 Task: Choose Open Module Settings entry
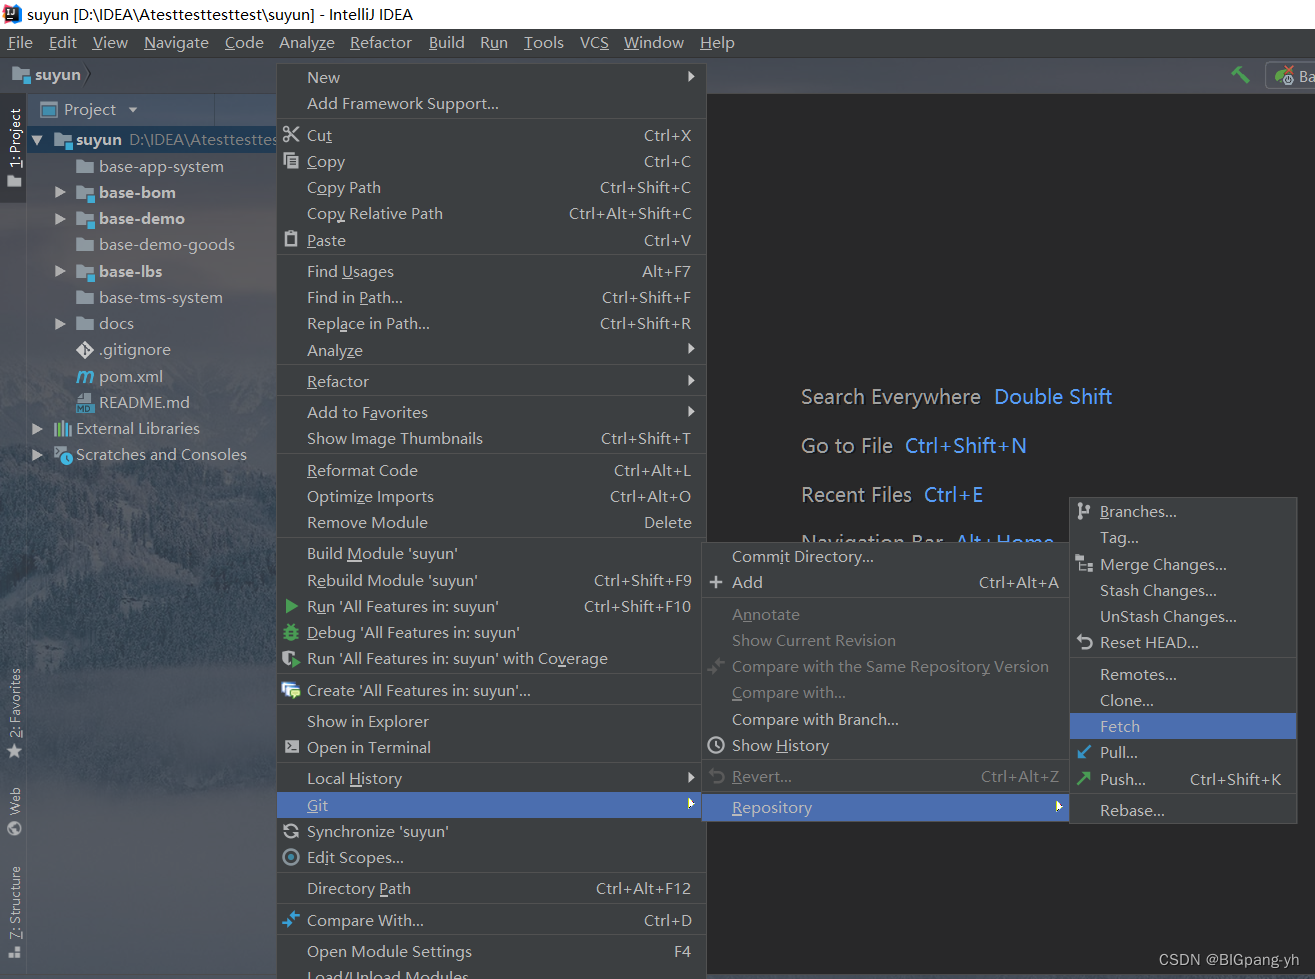(x=491, y=951)
